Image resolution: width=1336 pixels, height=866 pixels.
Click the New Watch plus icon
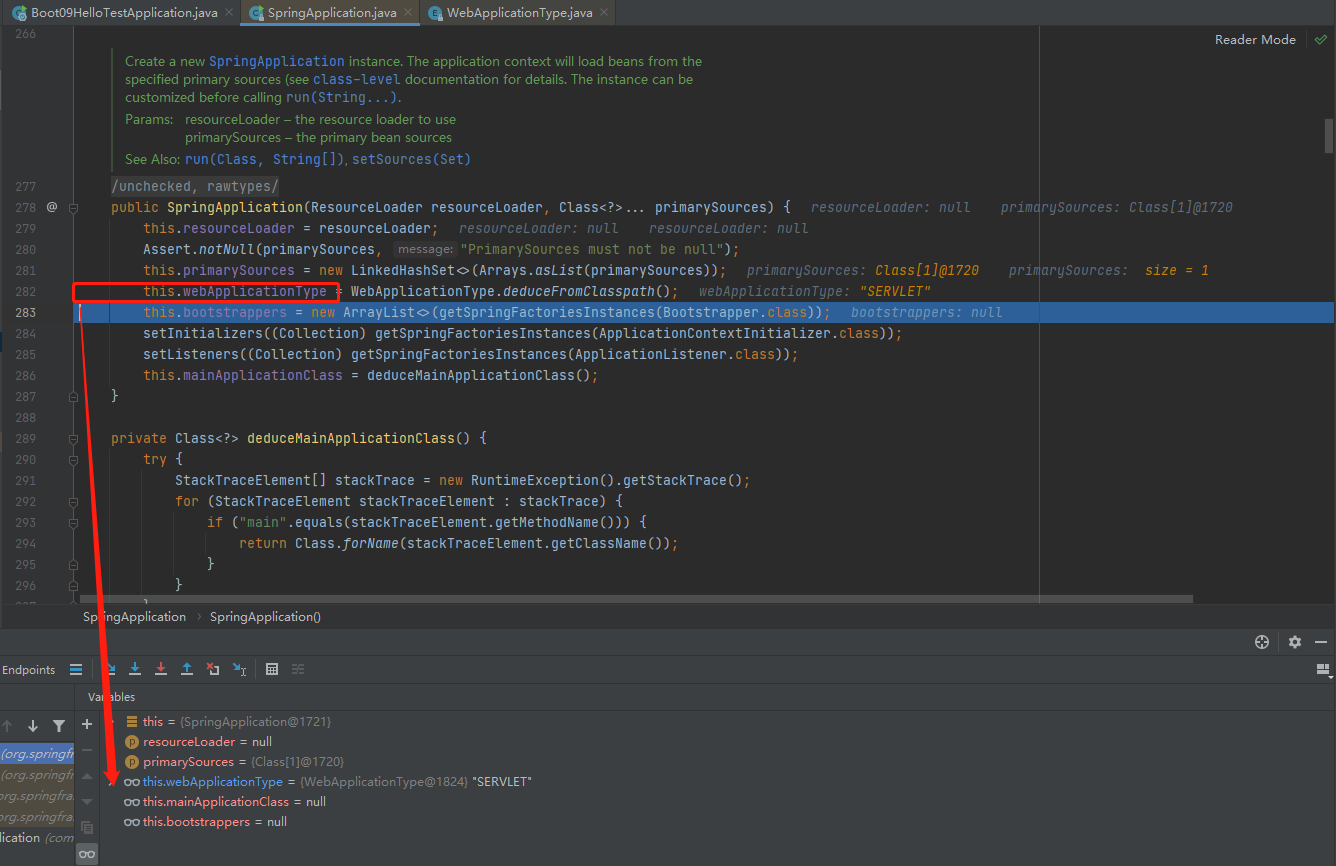point(87,724)
